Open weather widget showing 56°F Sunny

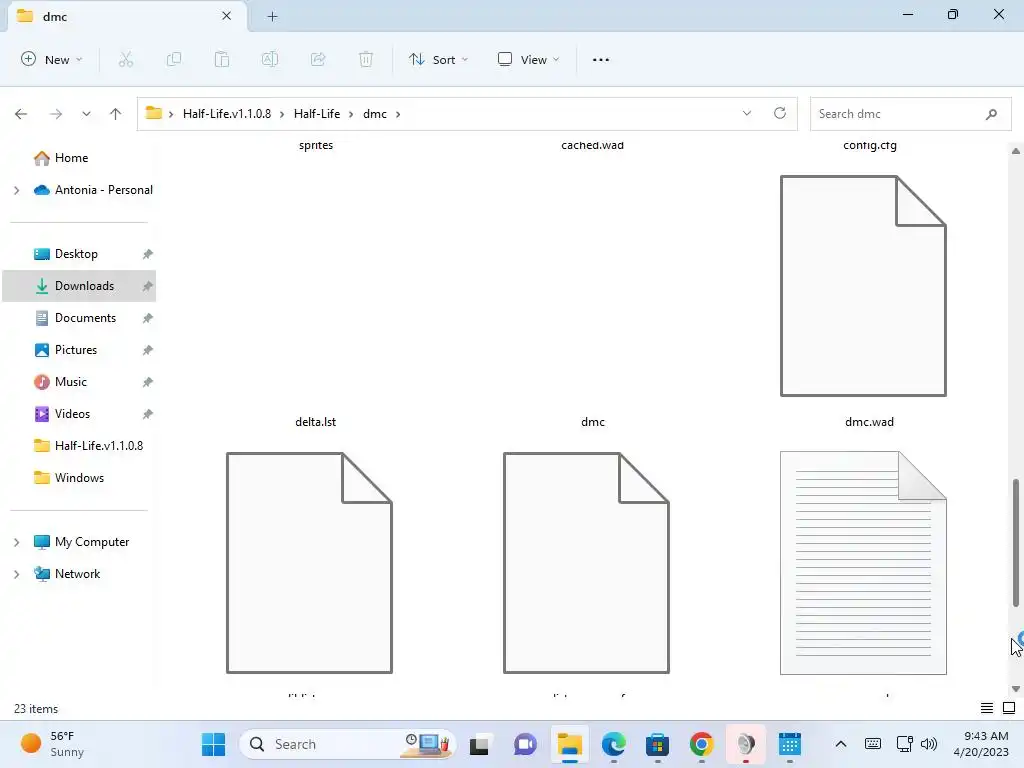click(52, 744)
